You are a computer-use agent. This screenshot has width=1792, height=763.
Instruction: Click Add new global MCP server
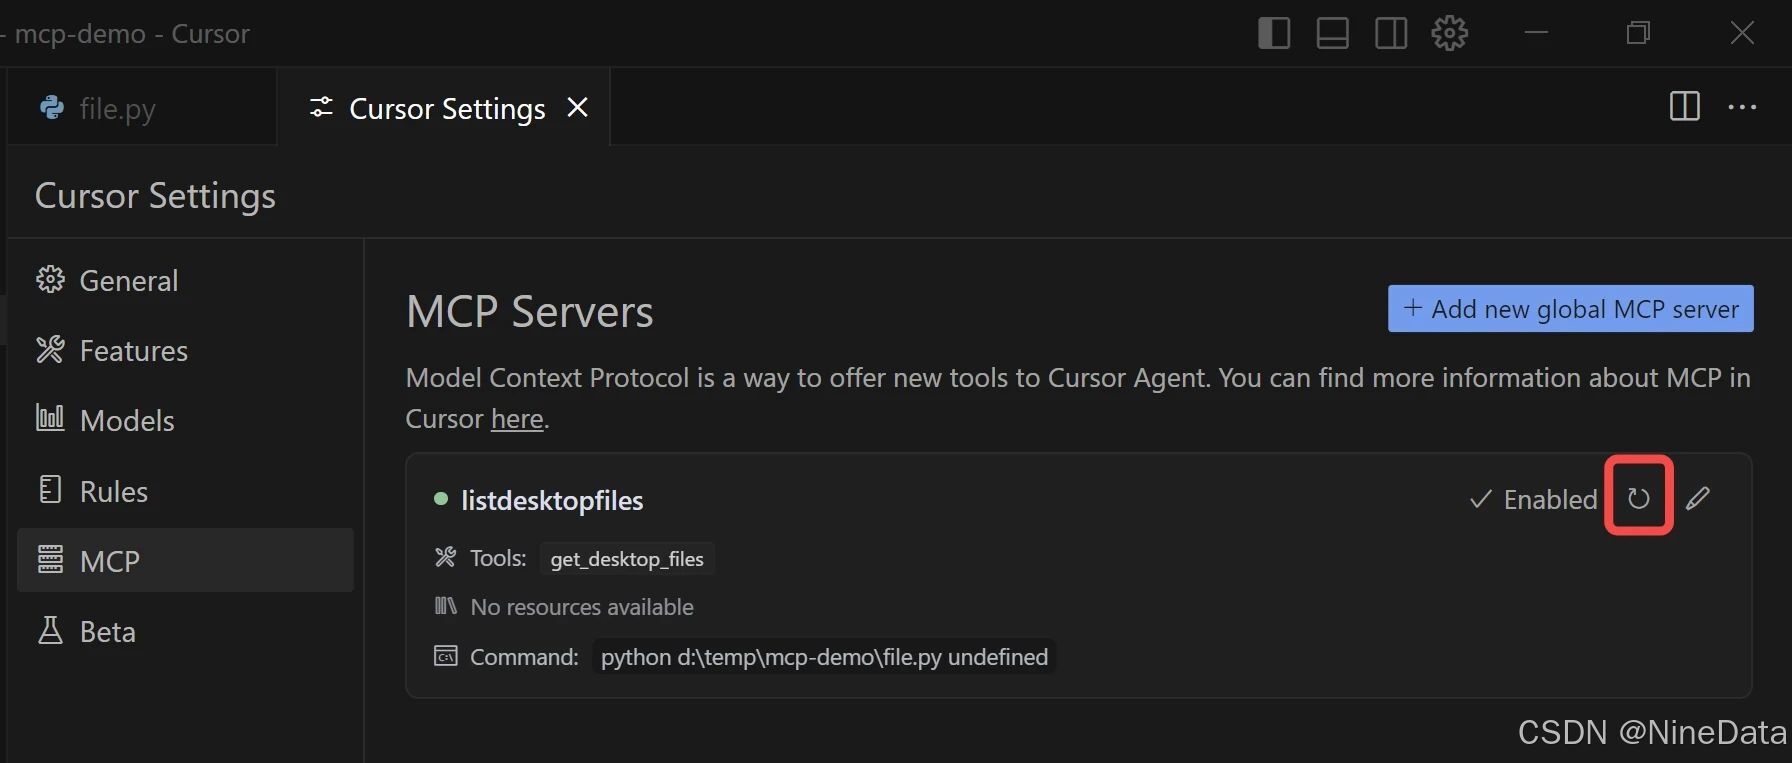[1570, 309]
